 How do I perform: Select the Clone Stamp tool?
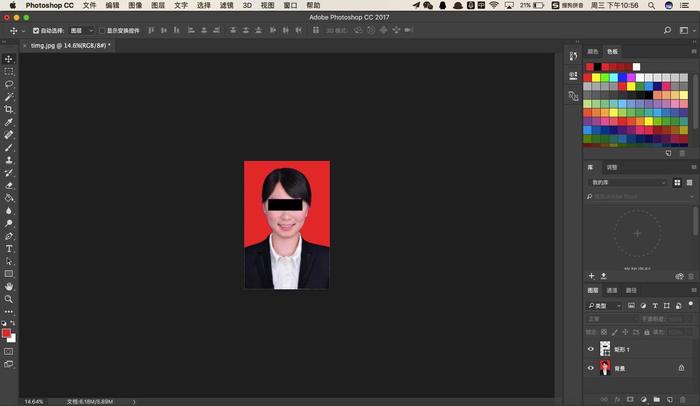tap(8, 160)
